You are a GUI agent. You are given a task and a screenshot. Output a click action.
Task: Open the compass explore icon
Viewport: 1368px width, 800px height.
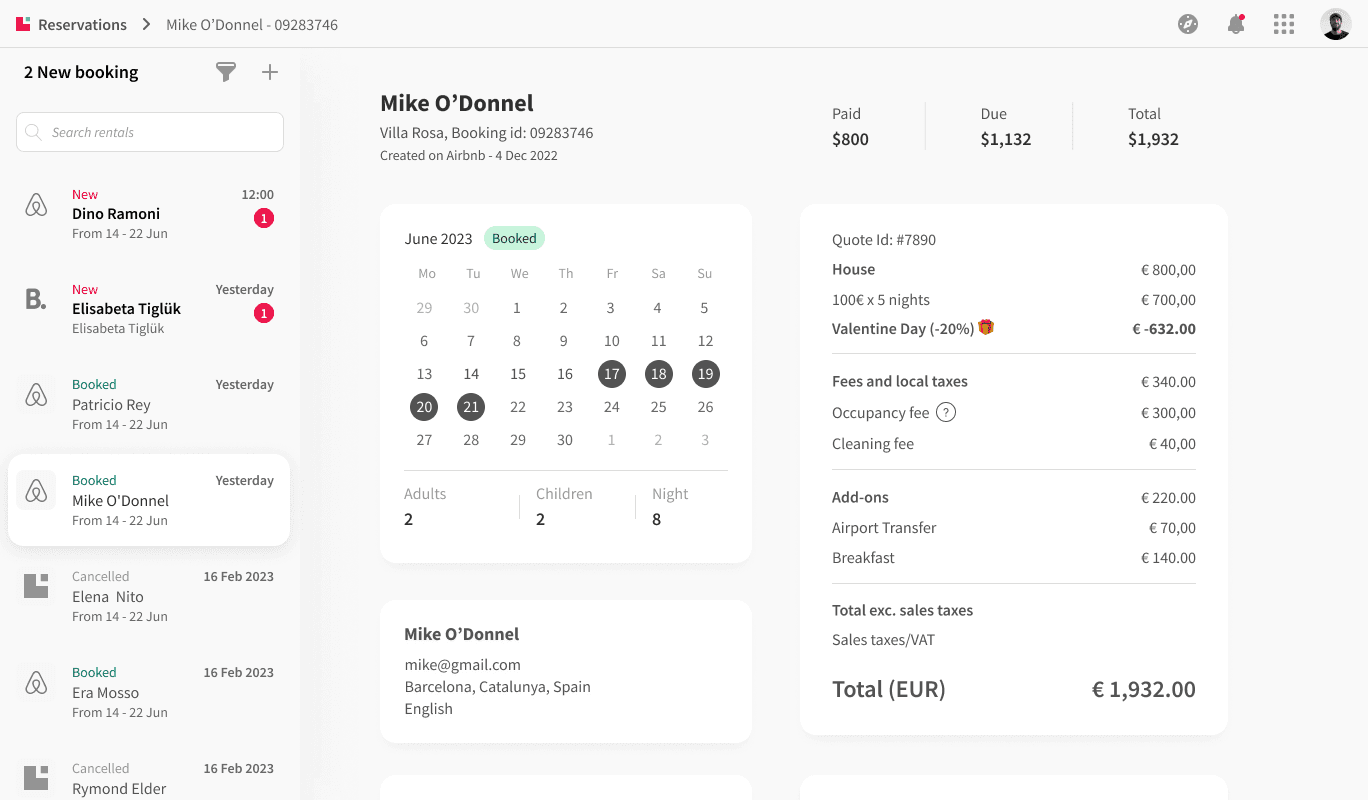(1188, 24)
